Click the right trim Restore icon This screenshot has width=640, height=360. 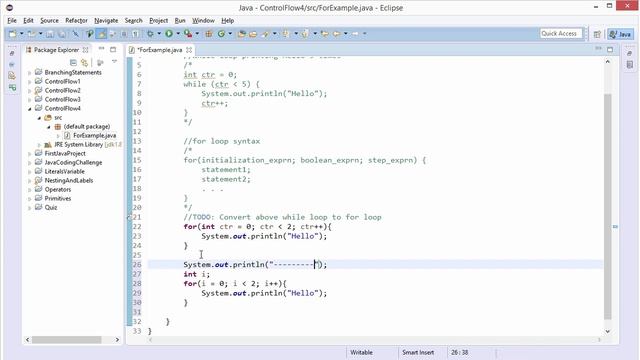coord(629,53)
